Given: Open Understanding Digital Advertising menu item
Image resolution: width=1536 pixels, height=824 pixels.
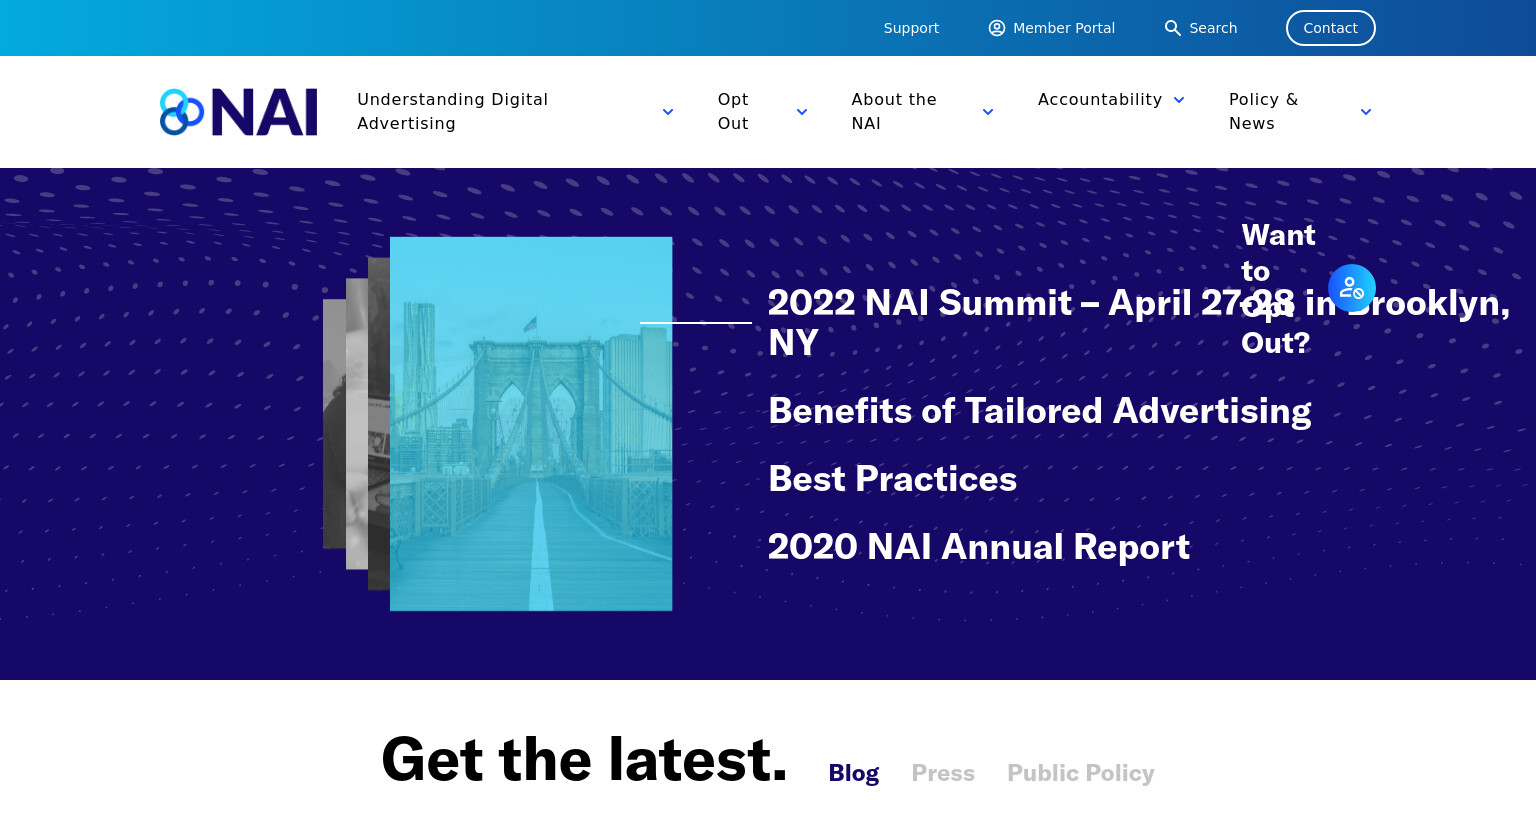Looking at the screenshot, I should point(452,111).
